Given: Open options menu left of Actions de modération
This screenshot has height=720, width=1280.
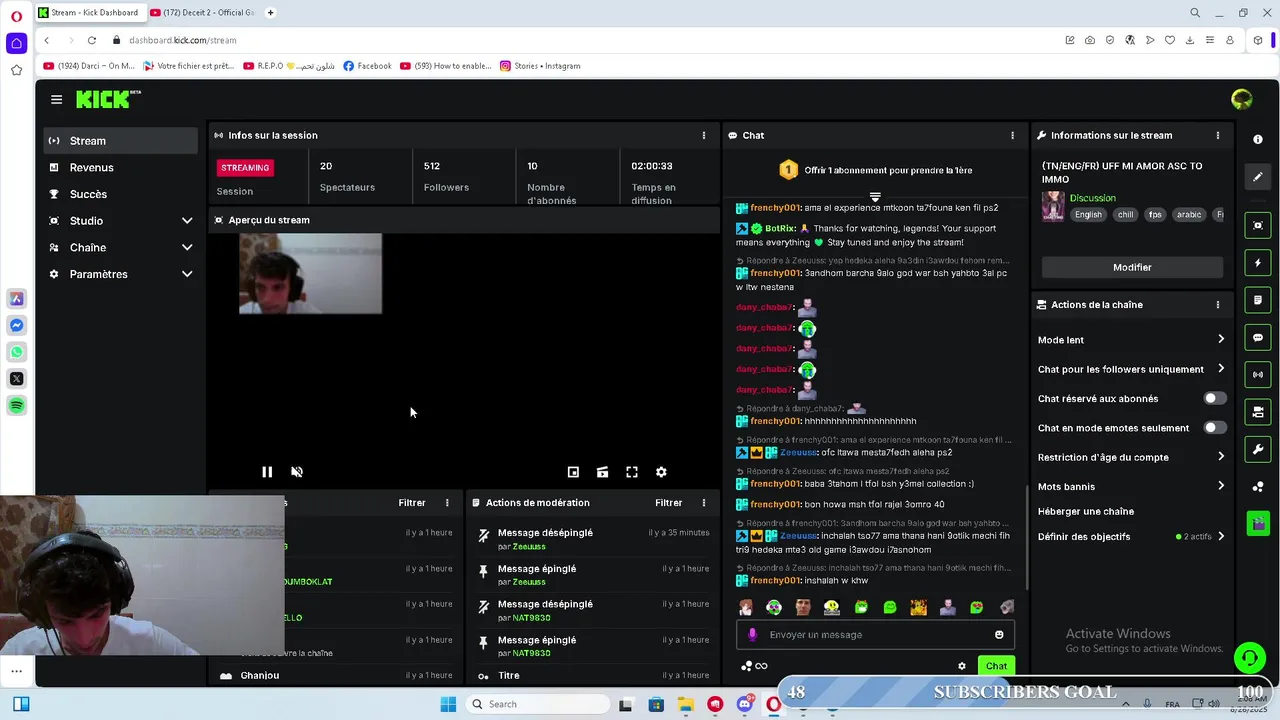Looking at the screenshot, I should (447, 503).
